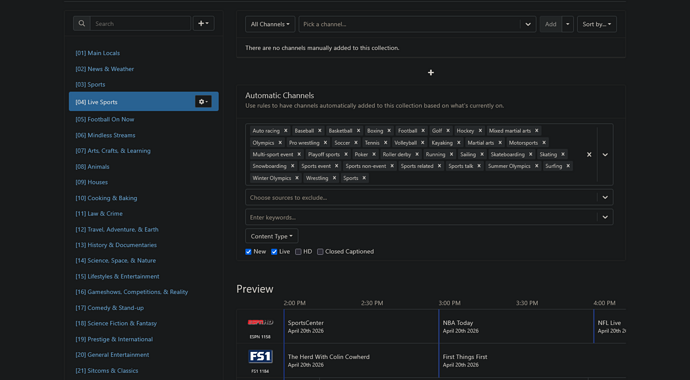Open the Content Type dropdown
The image size is (690, 380).
point(272,236)
